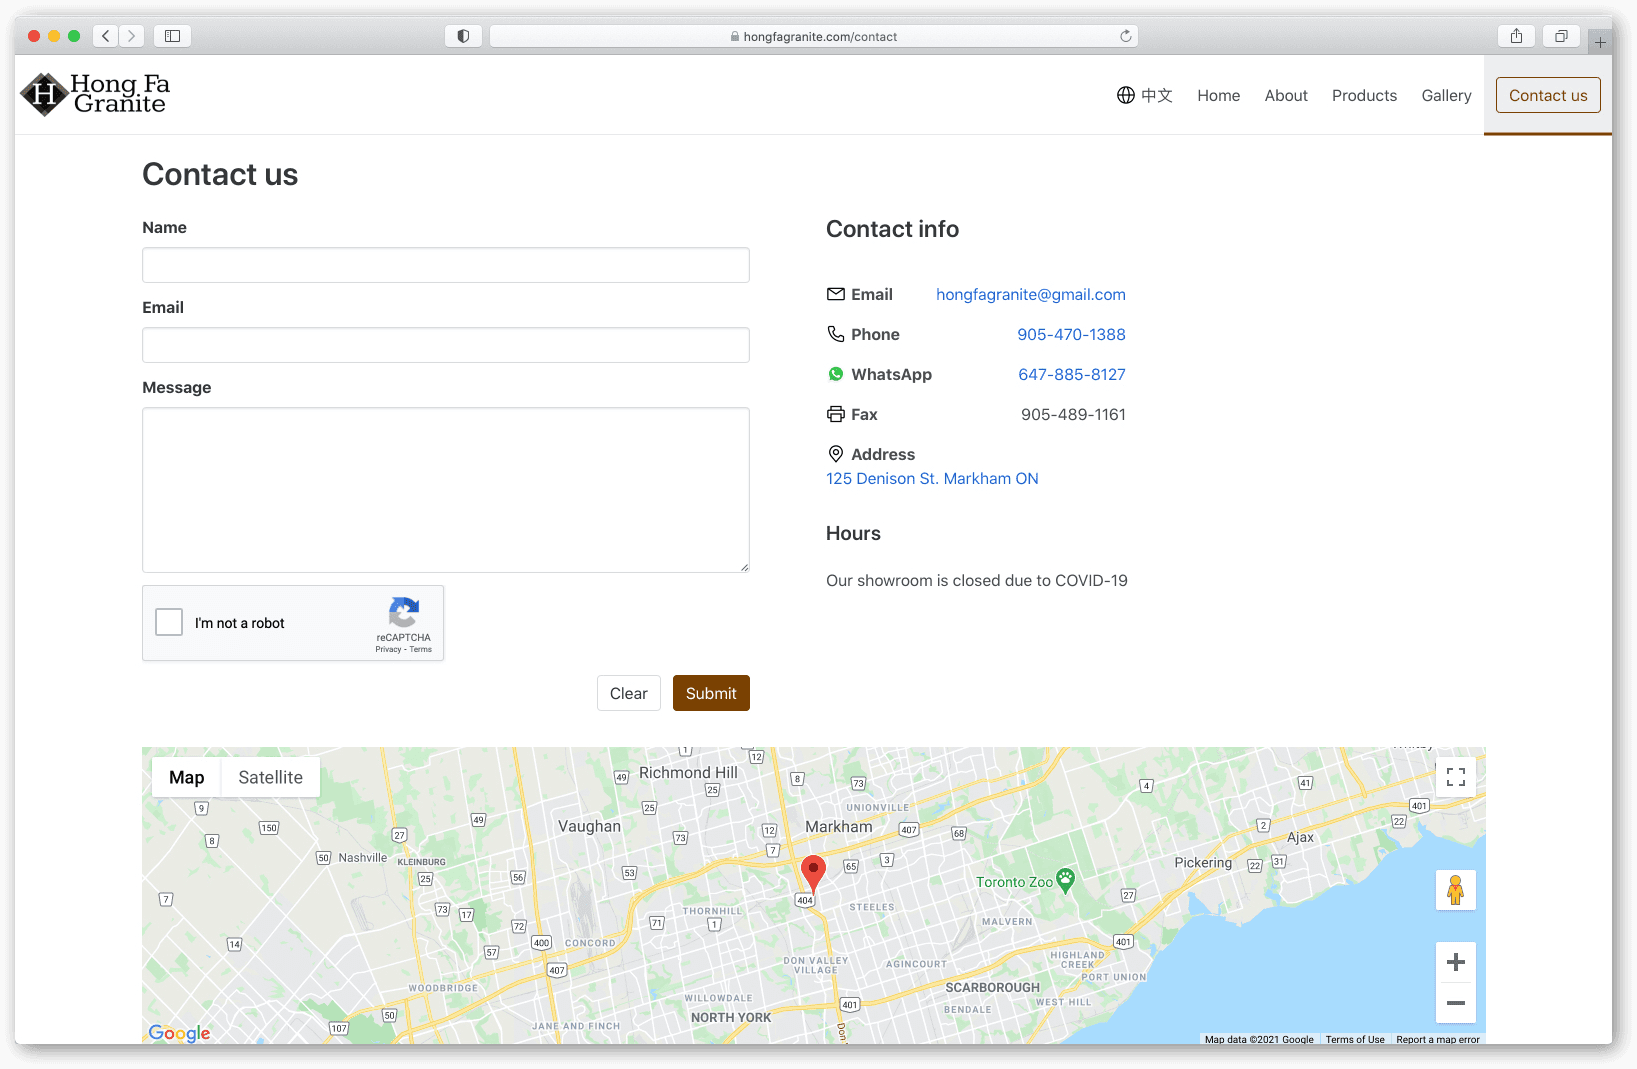
Task: Switch back to Map view
Action: (186, 777)
